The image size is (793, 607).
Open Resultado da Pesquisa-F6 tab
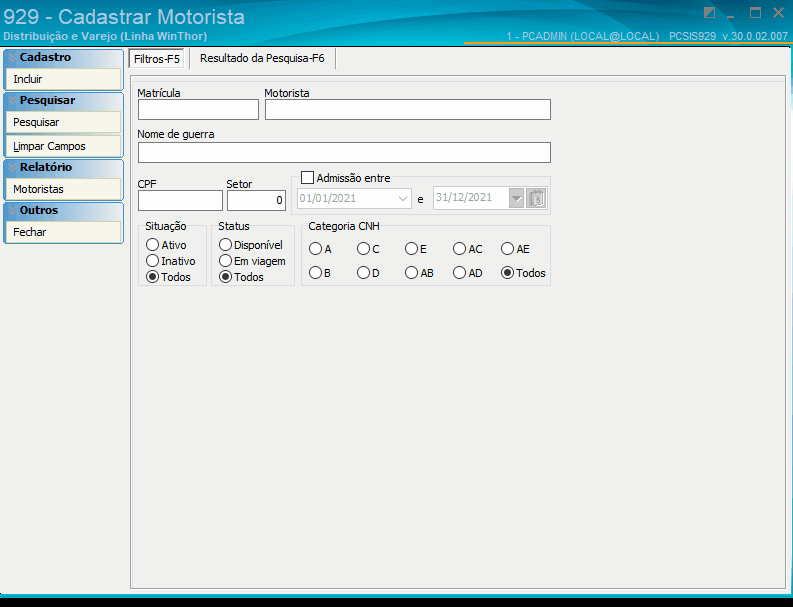point(262,58)
